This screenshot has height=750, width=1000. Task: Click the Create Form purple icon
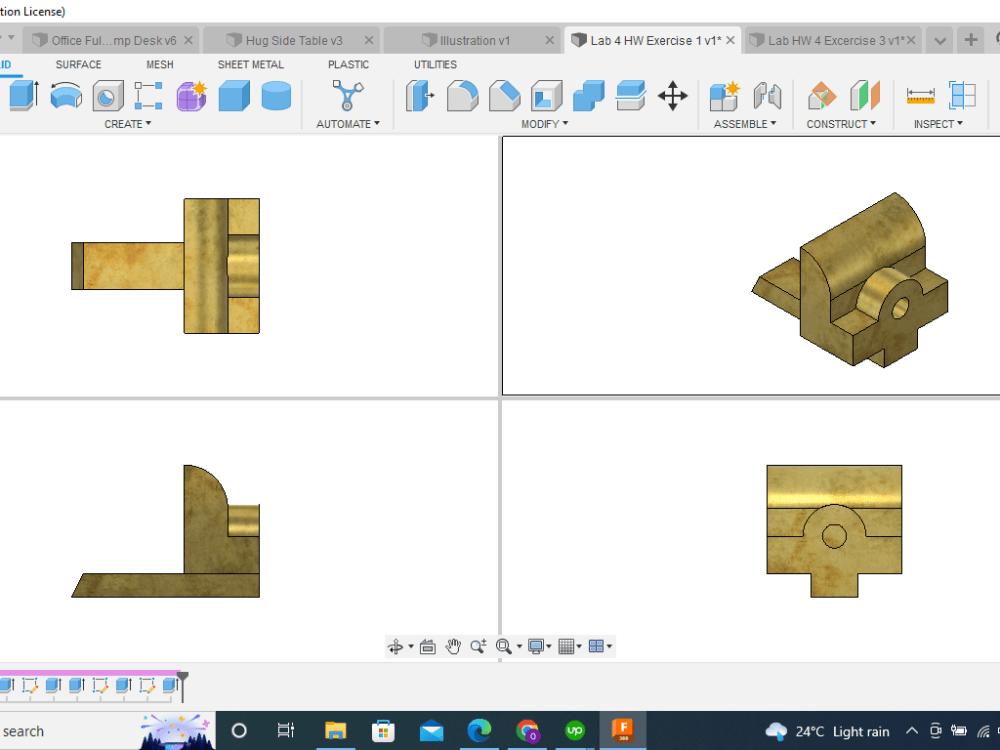tap(191, 96)
